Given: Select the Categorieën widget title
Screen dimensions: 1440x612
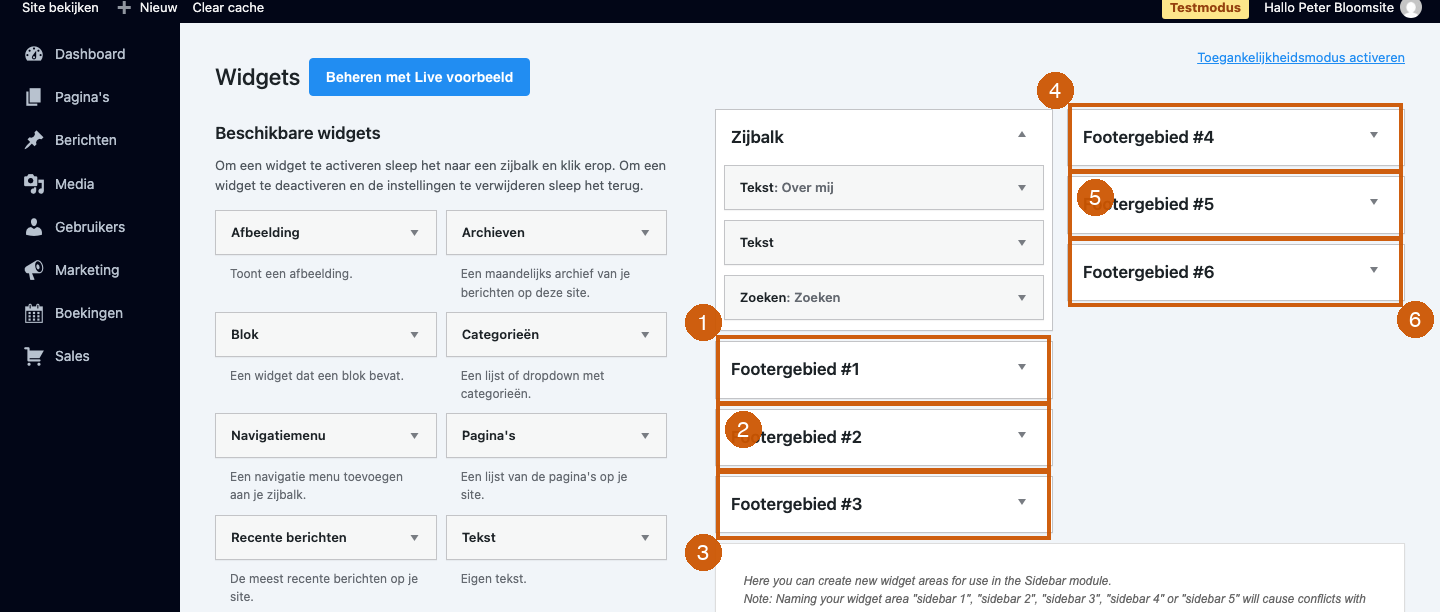Looking at the screenshot, I should click(x=500, y=334).
